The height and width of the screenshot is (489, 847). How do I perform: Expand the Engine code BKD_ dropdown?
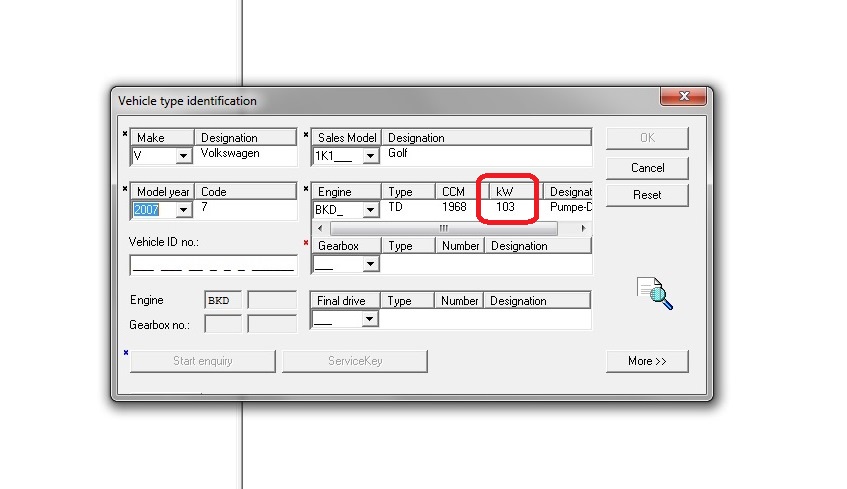pyautogui.click(x=370, y=210)
